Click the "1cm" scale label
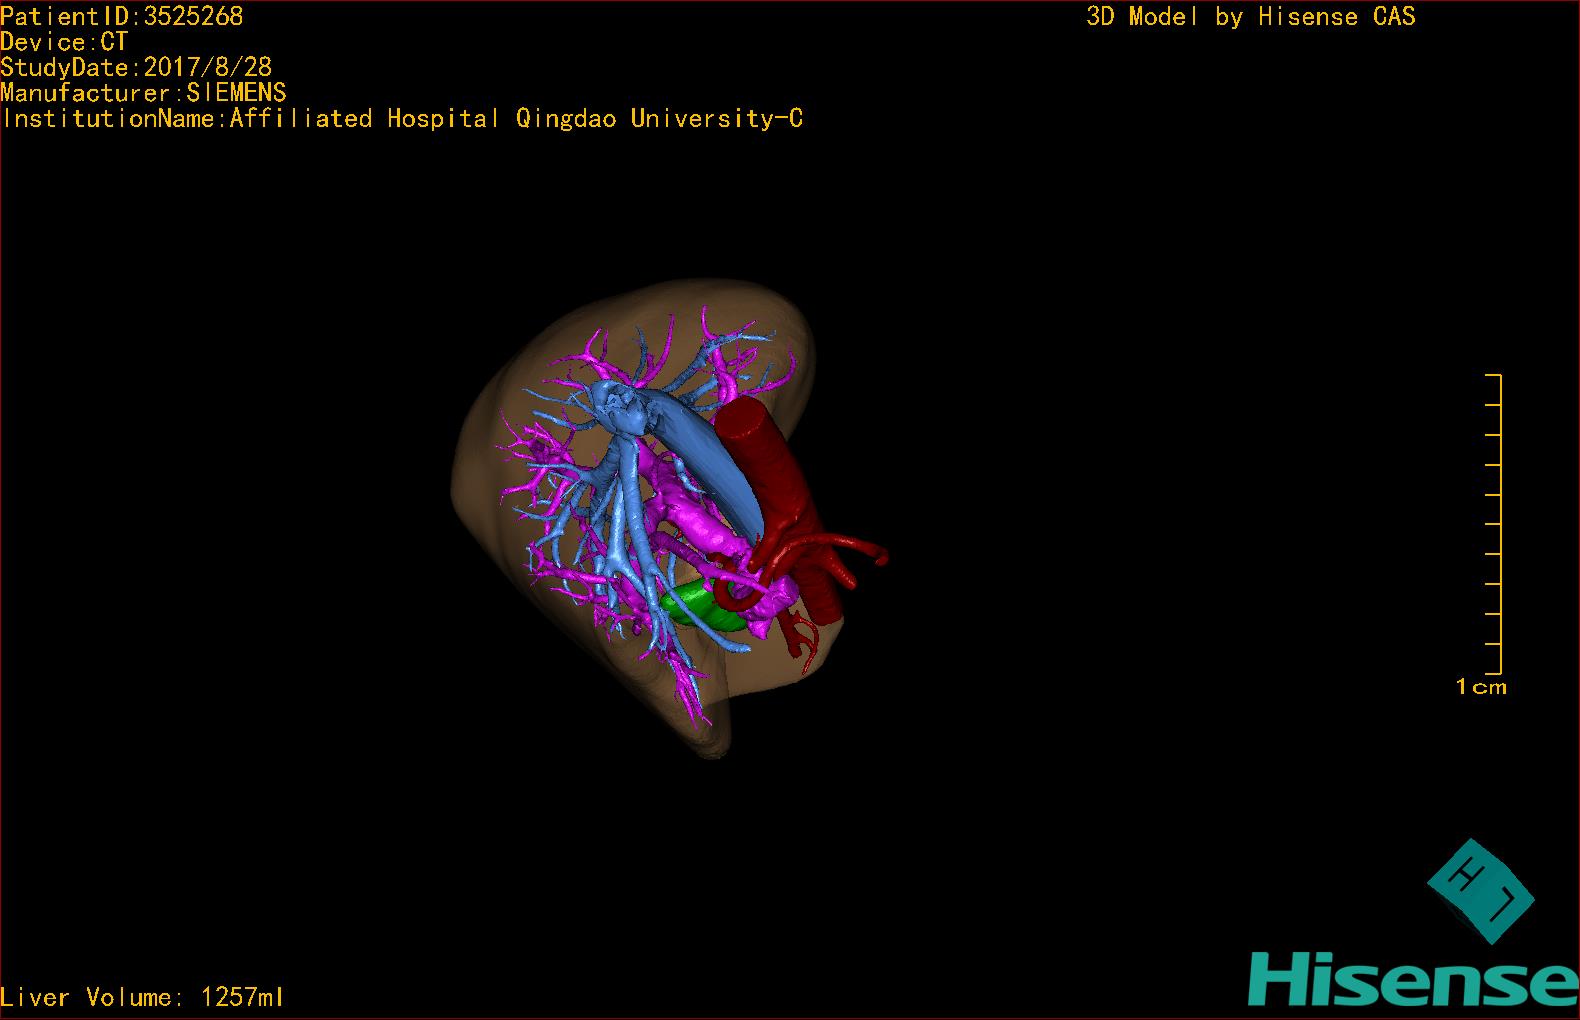The width and height of the screenshot is (1580, 1020). coord(1481,687)
